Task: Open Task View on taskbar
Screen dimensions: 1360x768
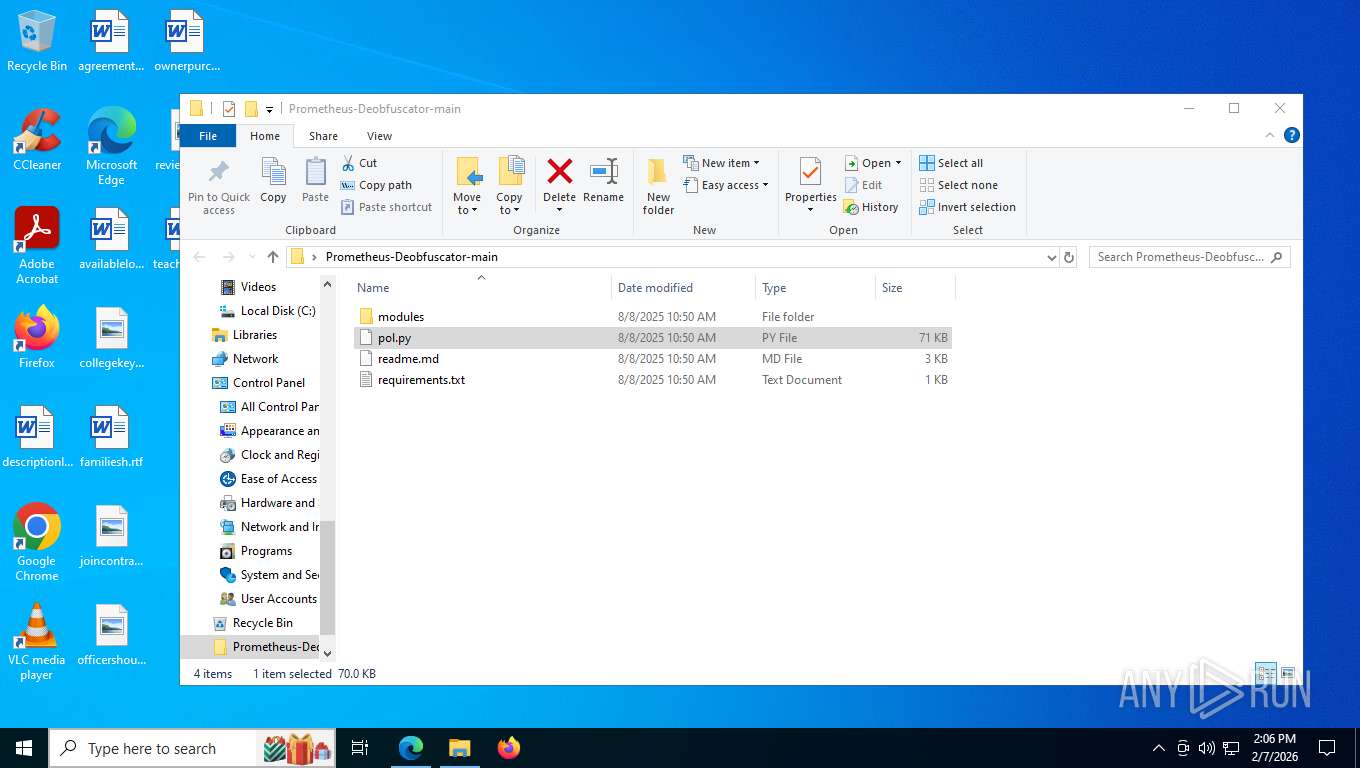Action: point(360,748)
